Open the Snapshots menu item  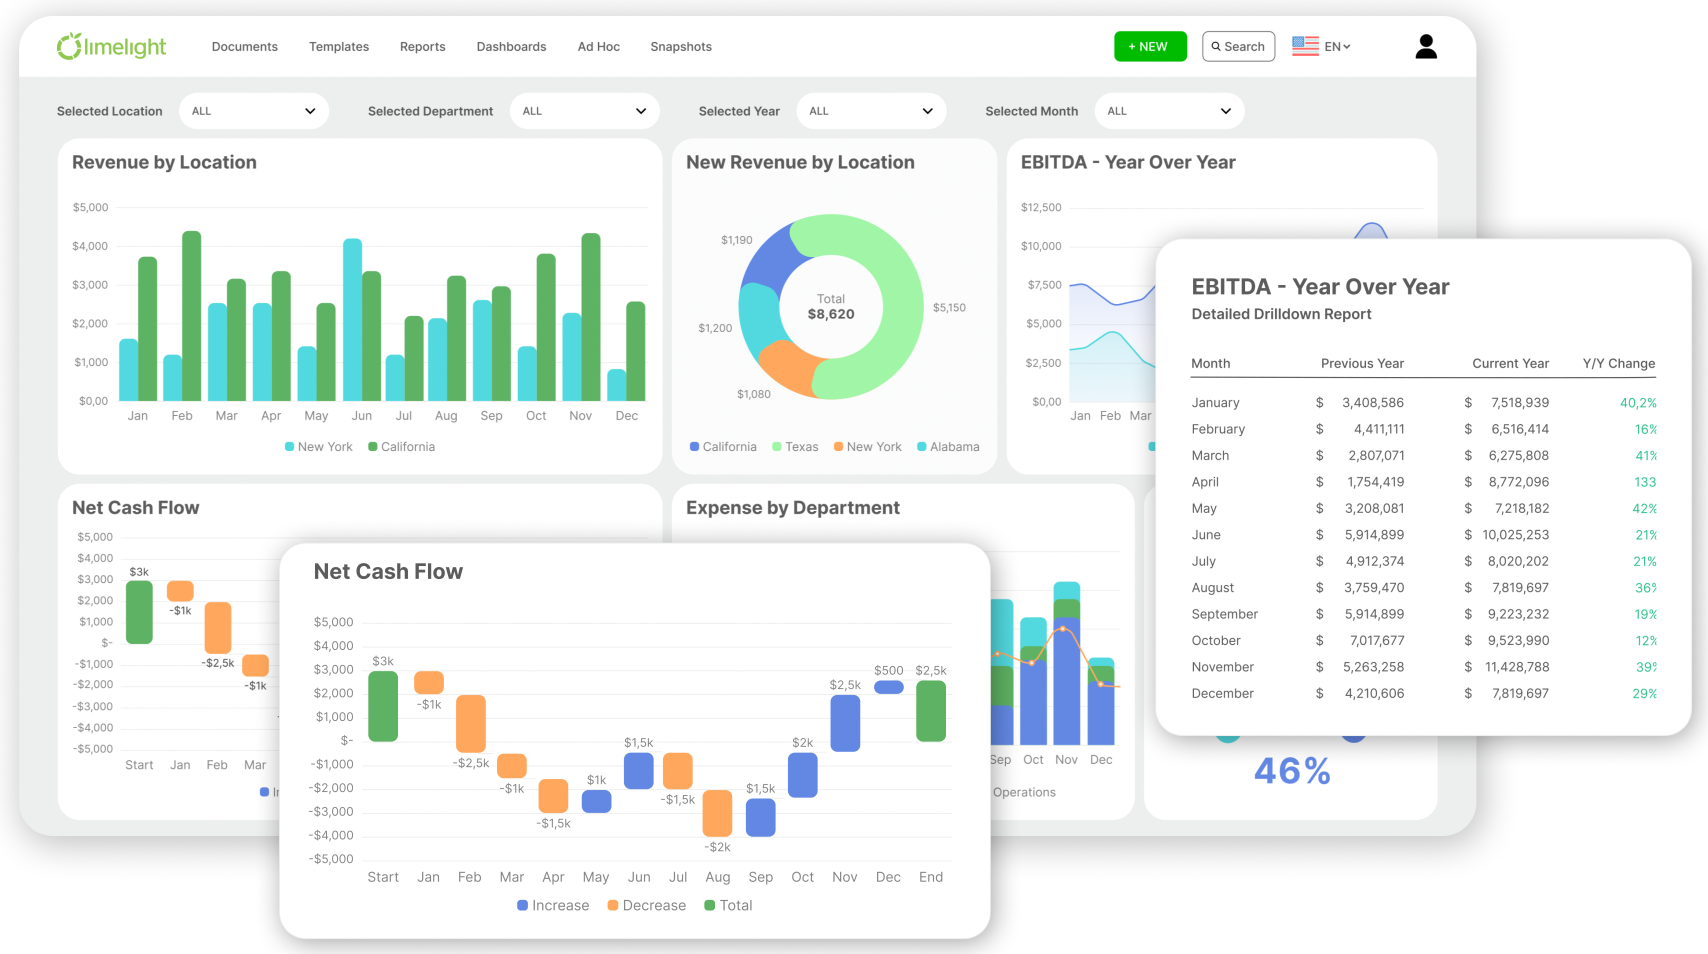pos(681,46)
